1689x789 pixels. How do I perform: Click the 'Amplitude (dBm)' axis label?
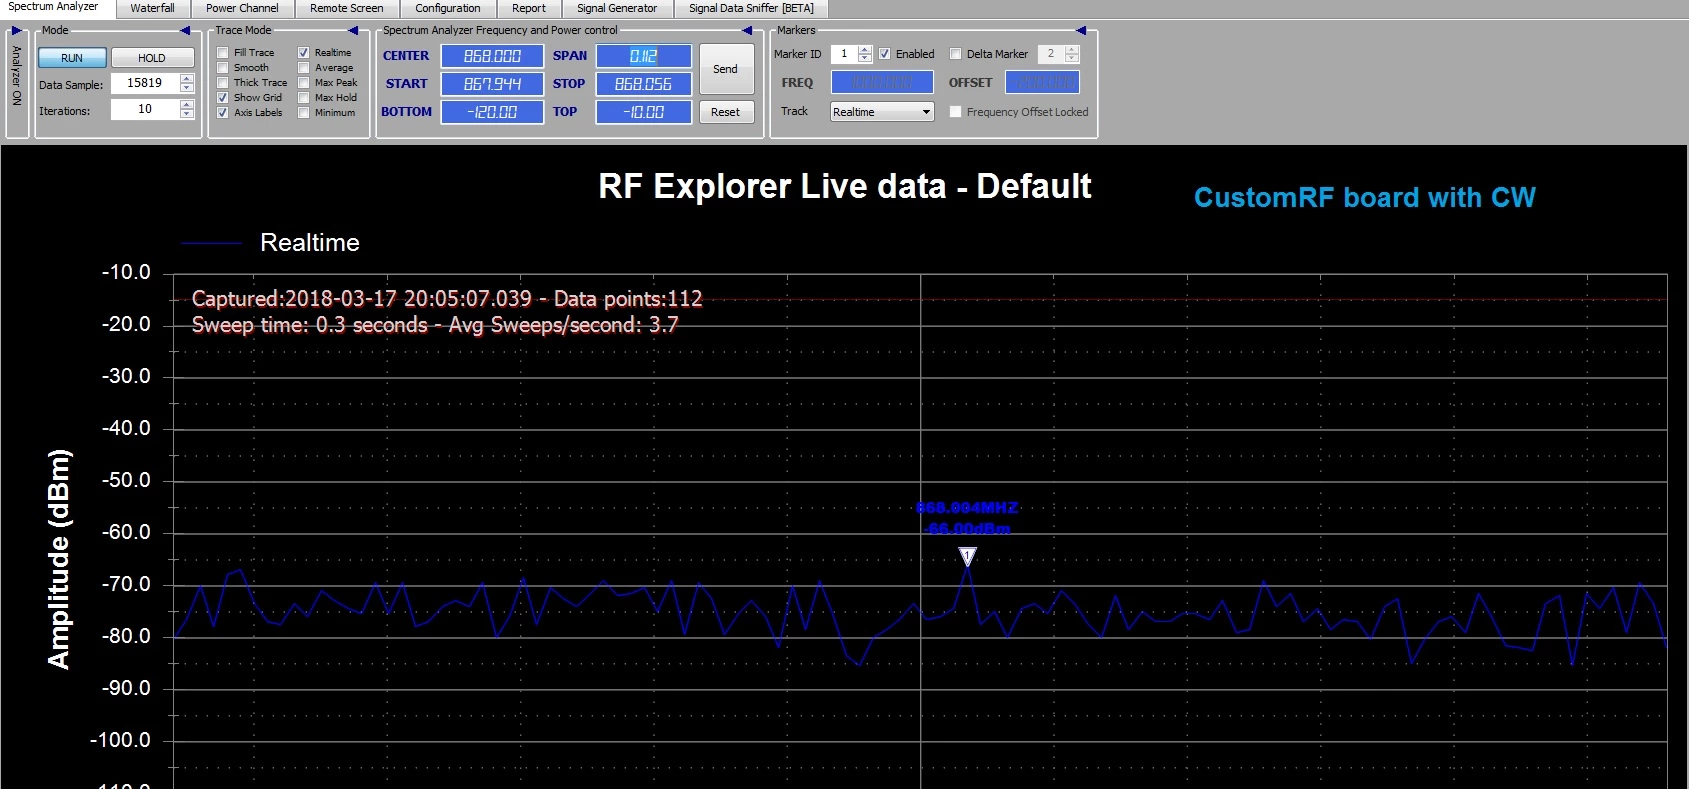[59, 559]
